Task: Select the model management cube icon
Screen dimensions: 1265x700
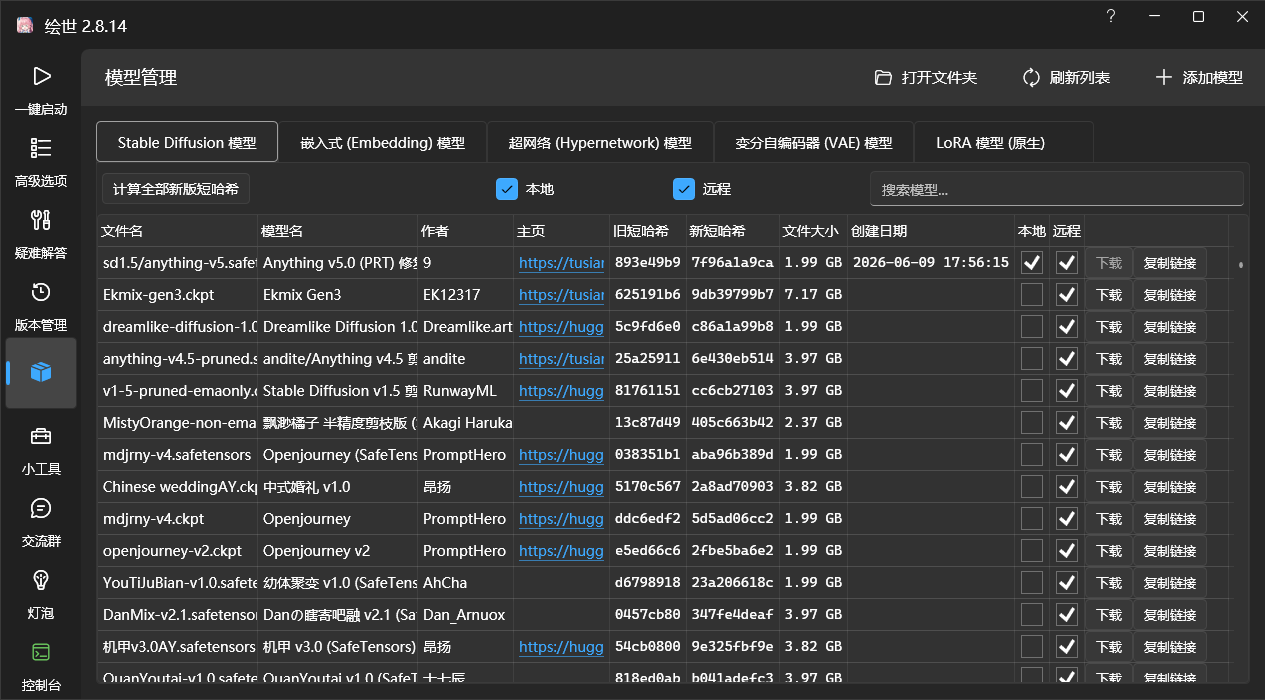Action: 41,372
